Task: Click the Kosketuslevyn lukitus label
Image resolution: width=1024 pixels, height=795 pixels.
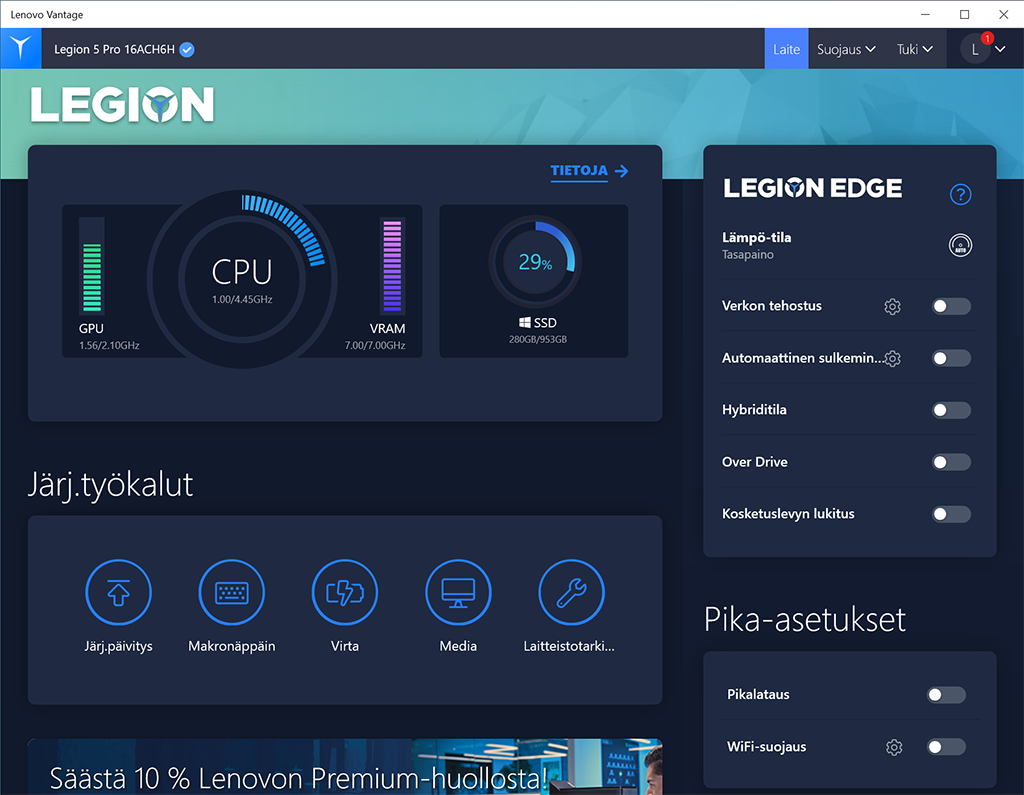Action: point(788,514)
